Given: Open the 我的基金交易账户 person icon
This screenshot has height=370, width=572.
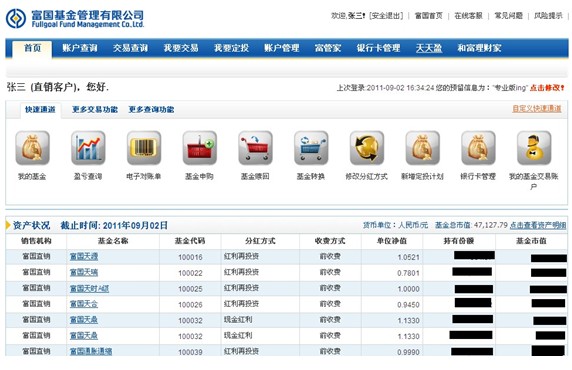Looking at the screenshot, I should (x=534, y=148).
